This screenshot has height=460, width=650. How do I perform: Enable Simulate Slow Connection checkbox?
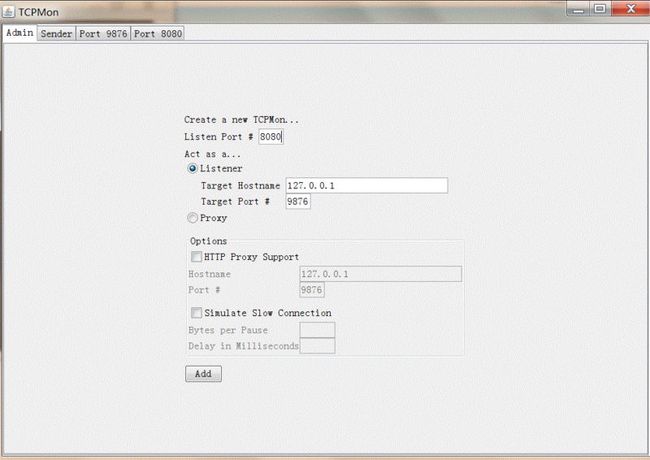pos(196,312)
